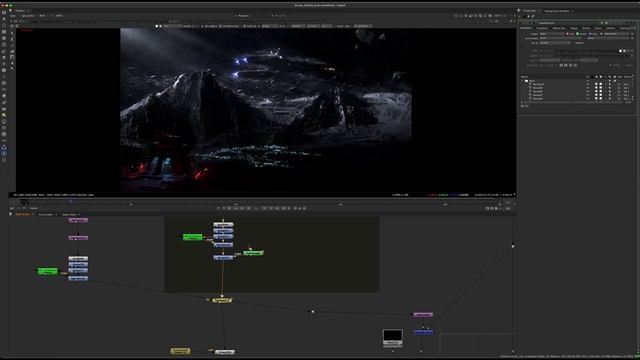Select the purple node at top left of graph
640x360 pixels.
(x=78, y=220)
